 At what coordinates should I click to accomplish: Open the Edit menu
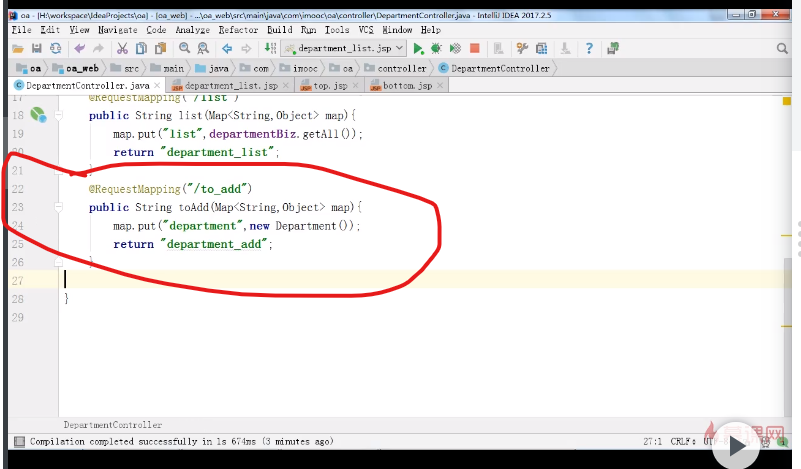pos(50,30)
